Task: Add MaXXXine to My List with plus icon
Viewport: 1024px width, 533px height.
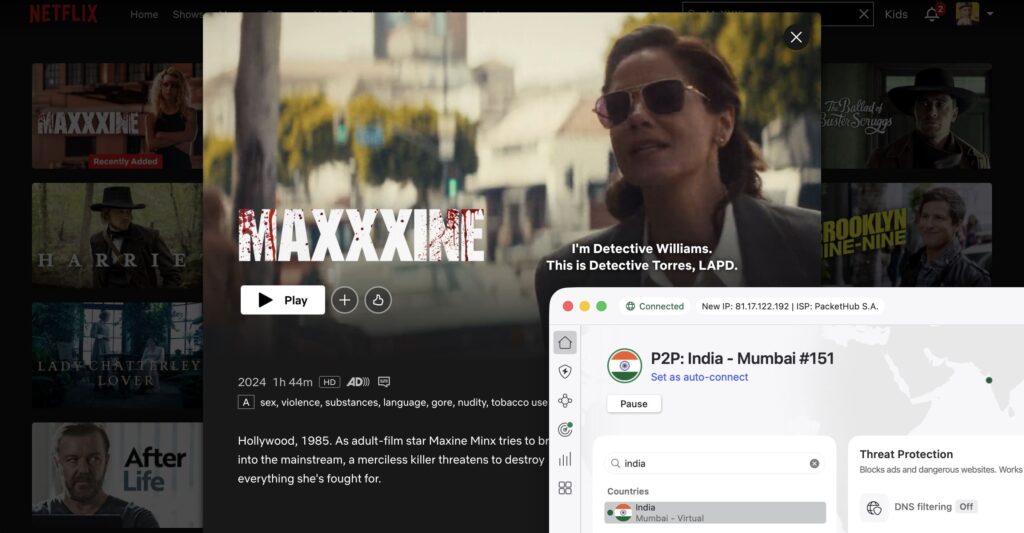Action: click(x=344, y=300)
